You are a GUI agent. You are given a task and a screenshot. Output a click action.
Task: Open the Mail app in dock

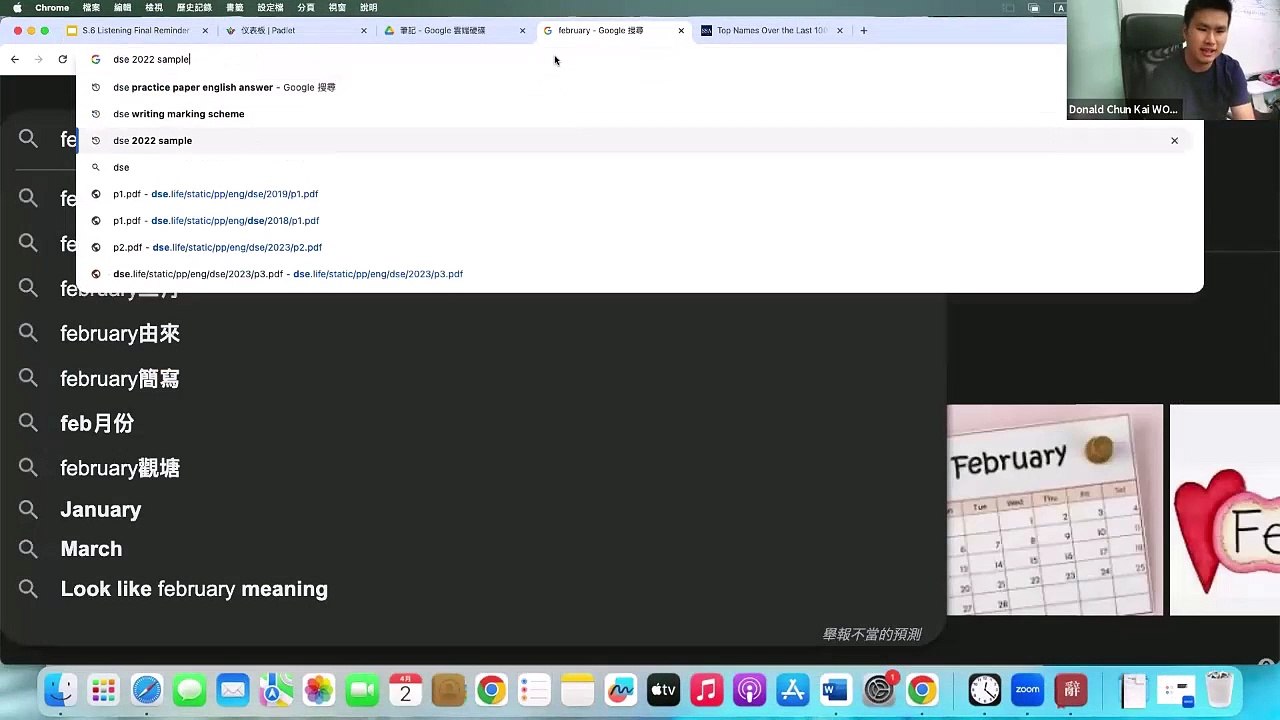[233, 690]
